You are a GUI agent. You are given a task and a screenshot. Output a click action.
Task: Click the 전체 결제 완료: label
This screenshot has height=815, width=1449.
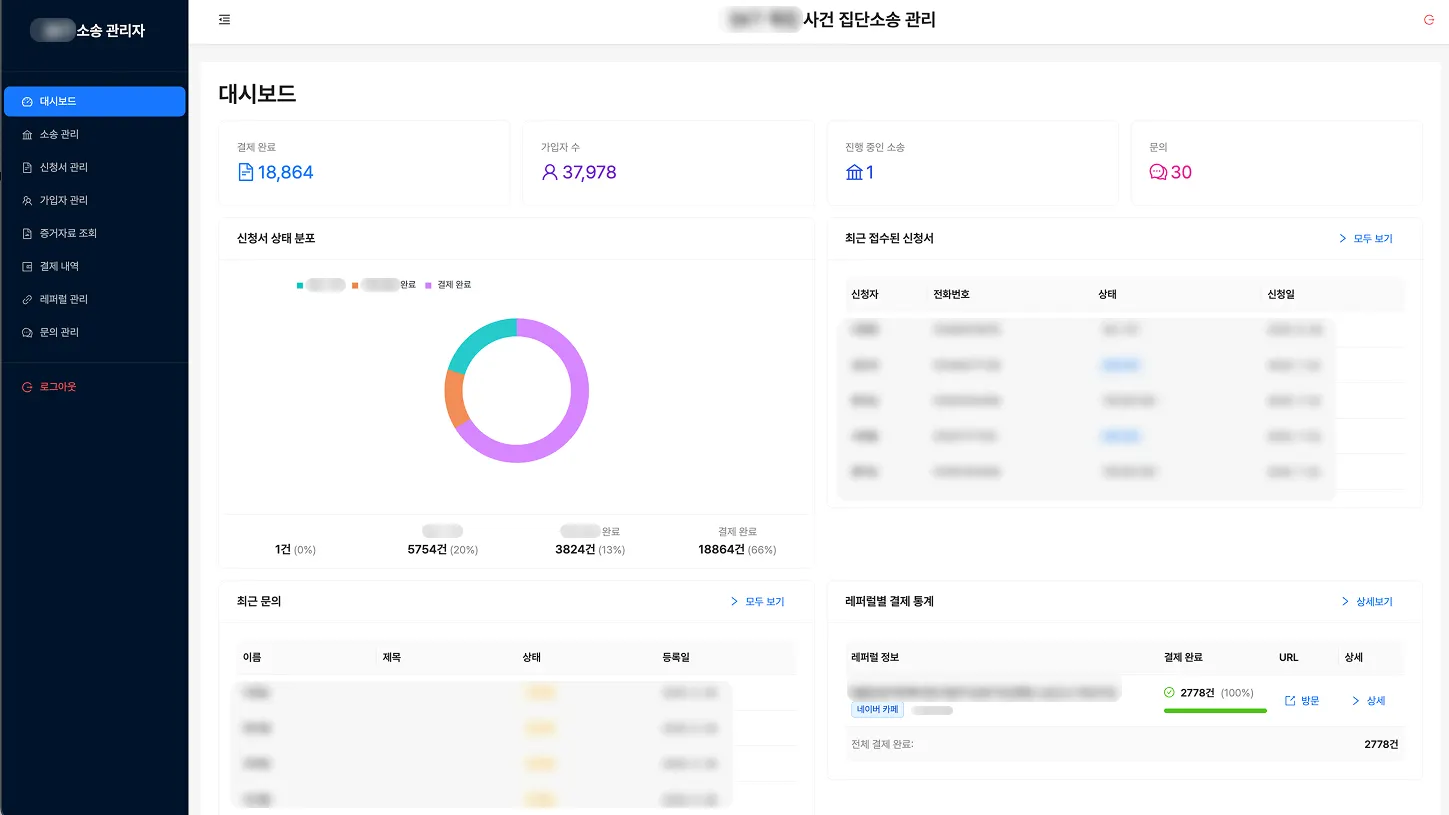pos(882,744)
